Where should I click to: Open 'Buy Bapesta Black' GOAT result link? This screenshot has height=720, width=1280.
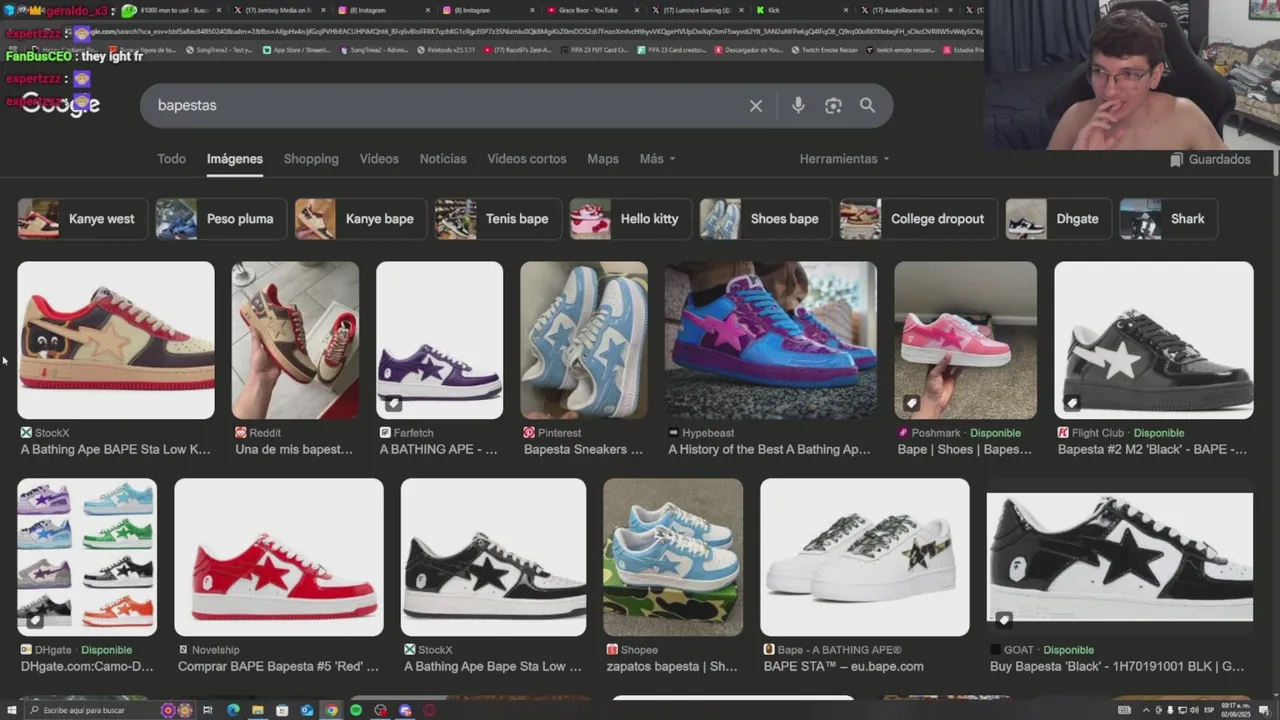pyautogui.click(x=1117, y=667)
